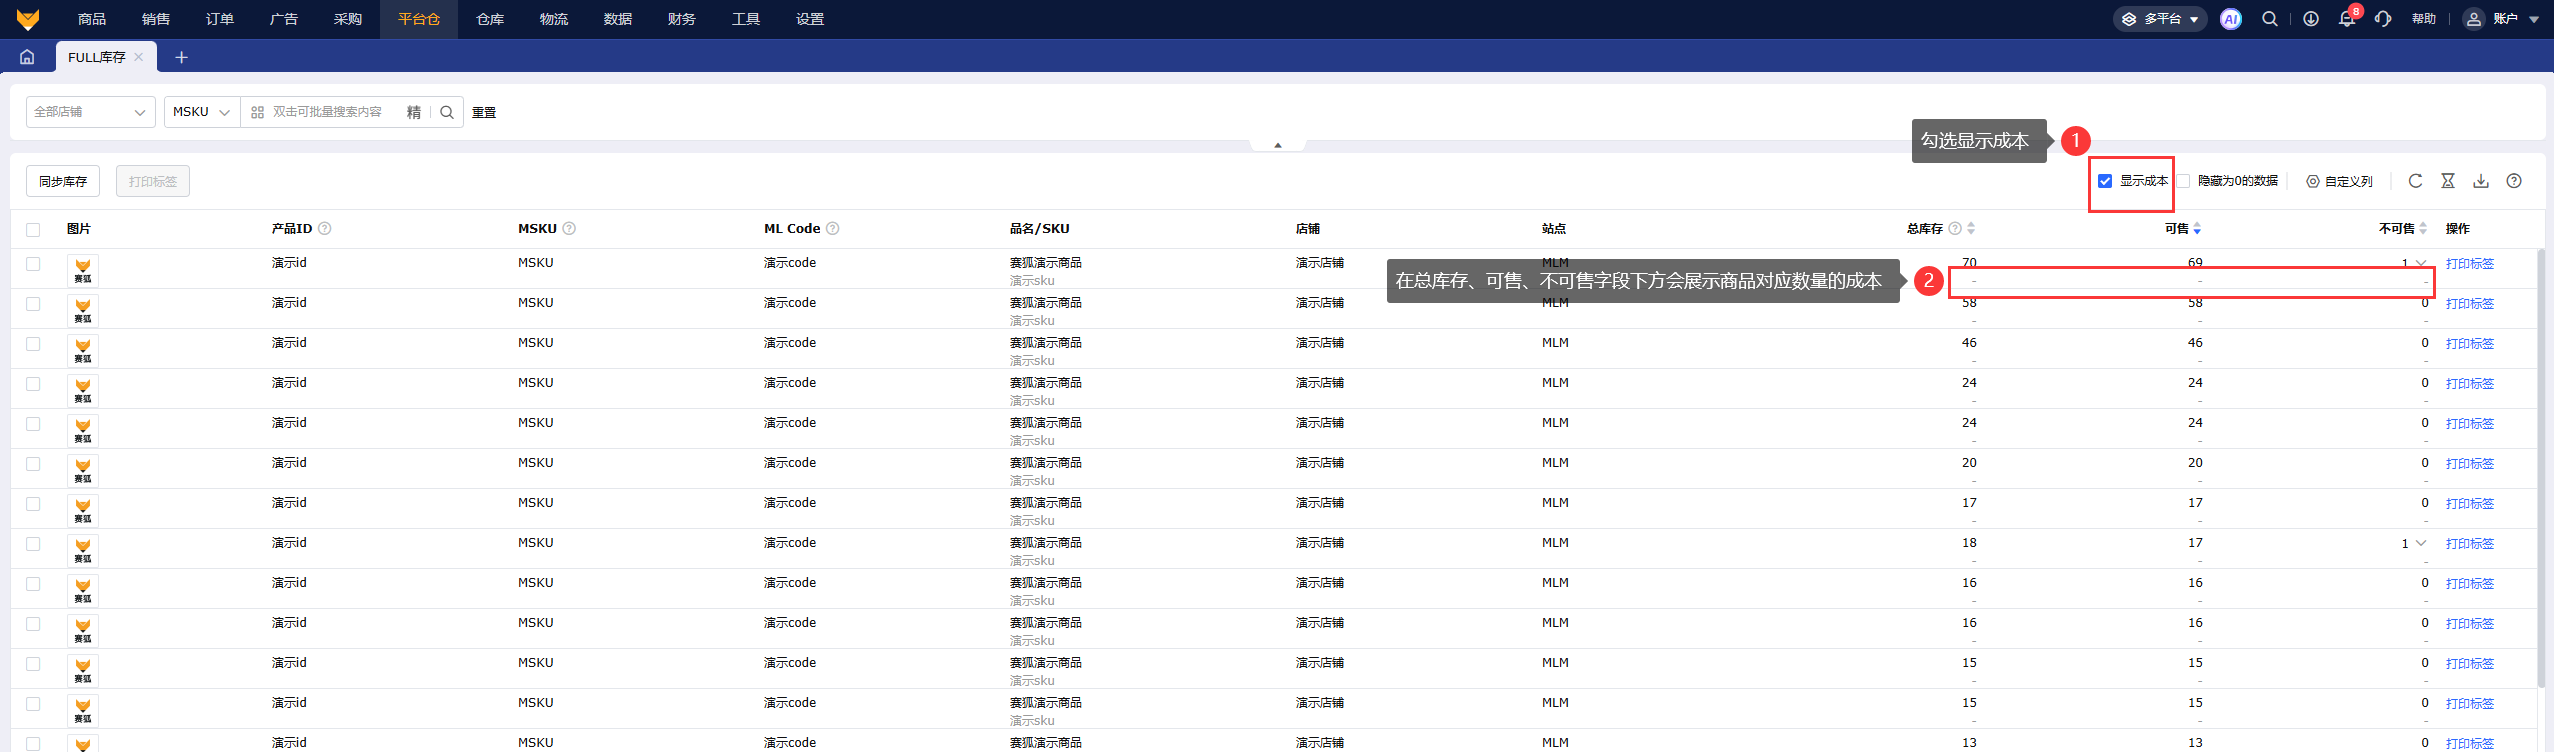Go to the home tab icon

pos(27,57)
